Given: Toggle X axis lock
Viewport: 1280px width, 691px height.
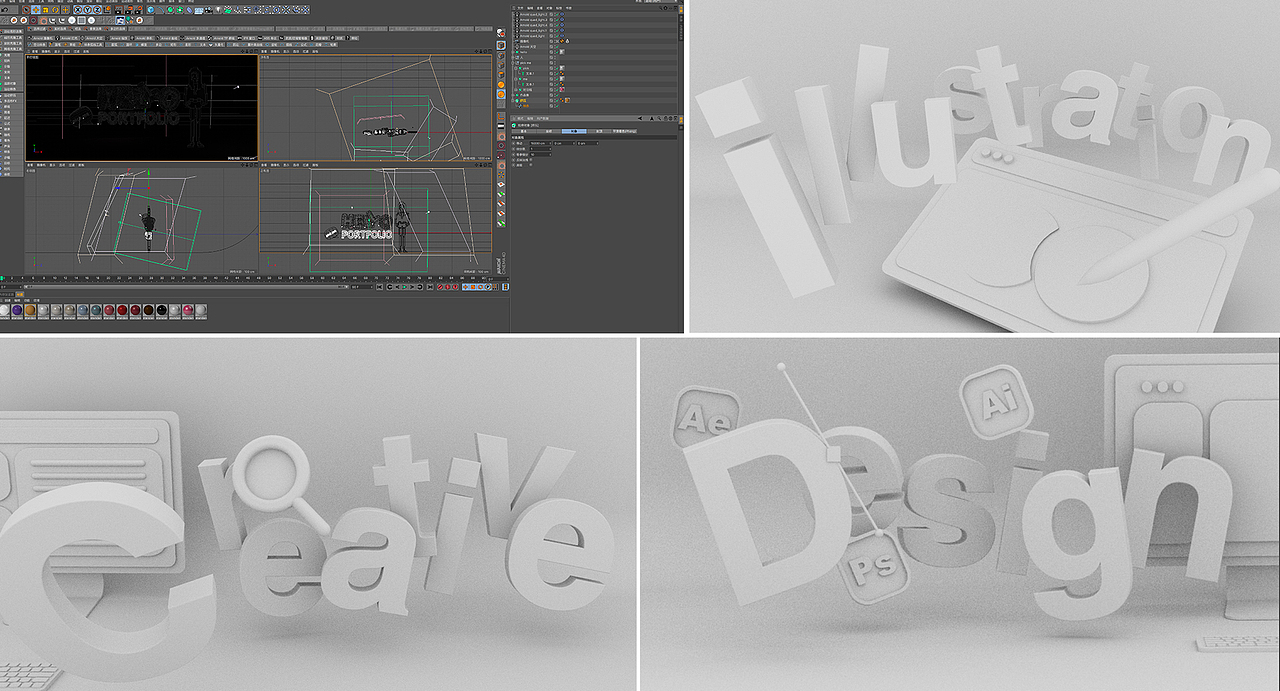Looking at the screenshot, I should pos(78,10).
